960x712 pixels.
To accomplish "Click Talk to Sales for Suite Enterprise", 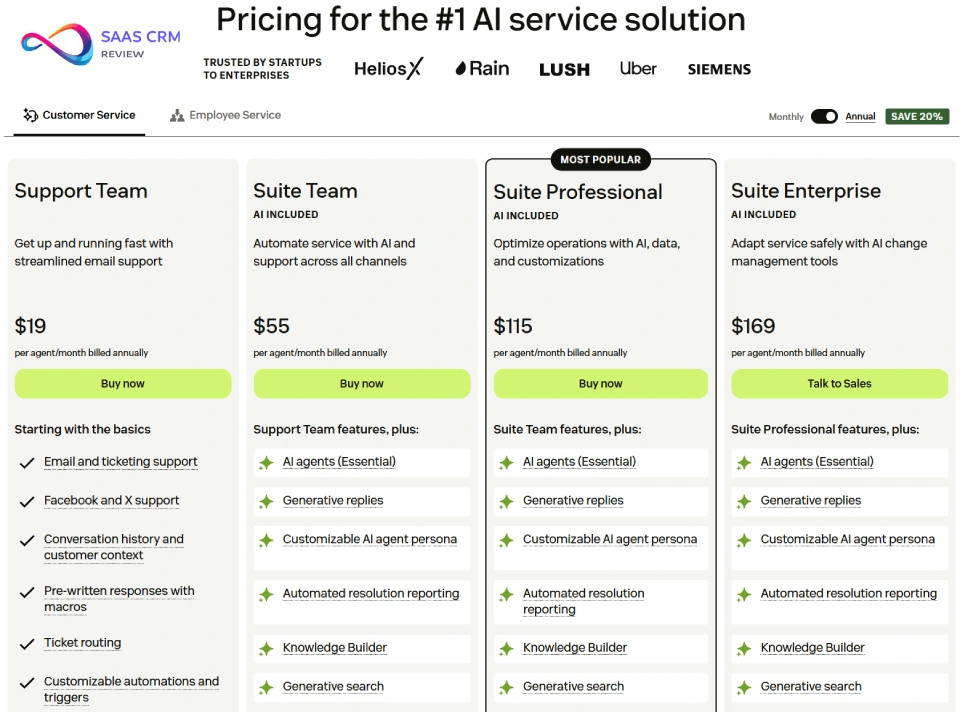I will coord(839,384).
